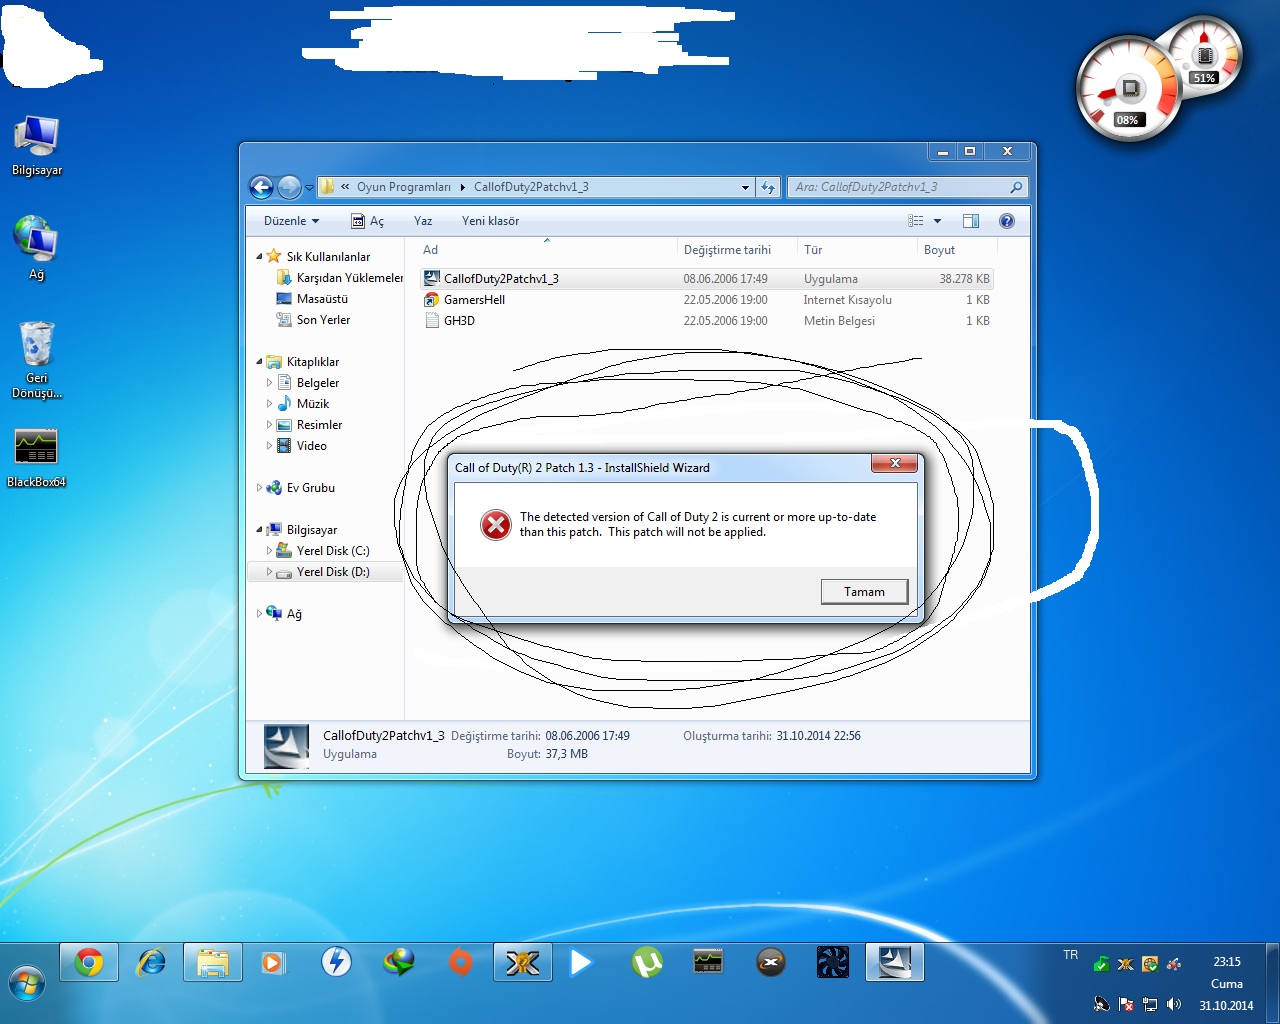Open the blue lightning bolt taskbar app
Screen dimensions: 1280x1024
pos(336,963)
